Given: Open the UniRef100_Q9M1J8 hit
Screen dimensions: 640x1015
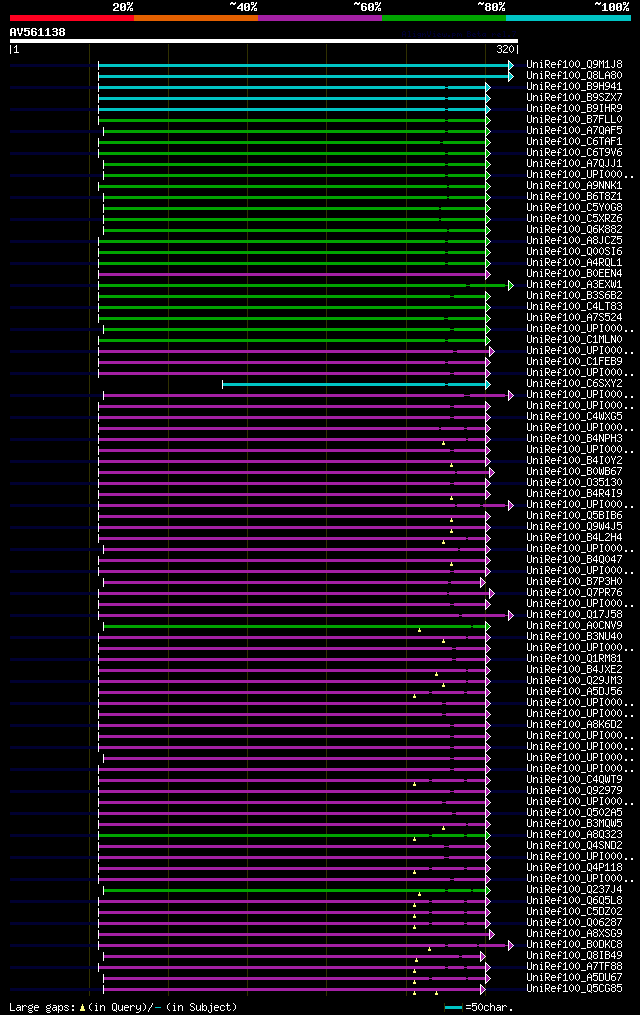Looking at the screenshot, I should (x=574, y=65).
